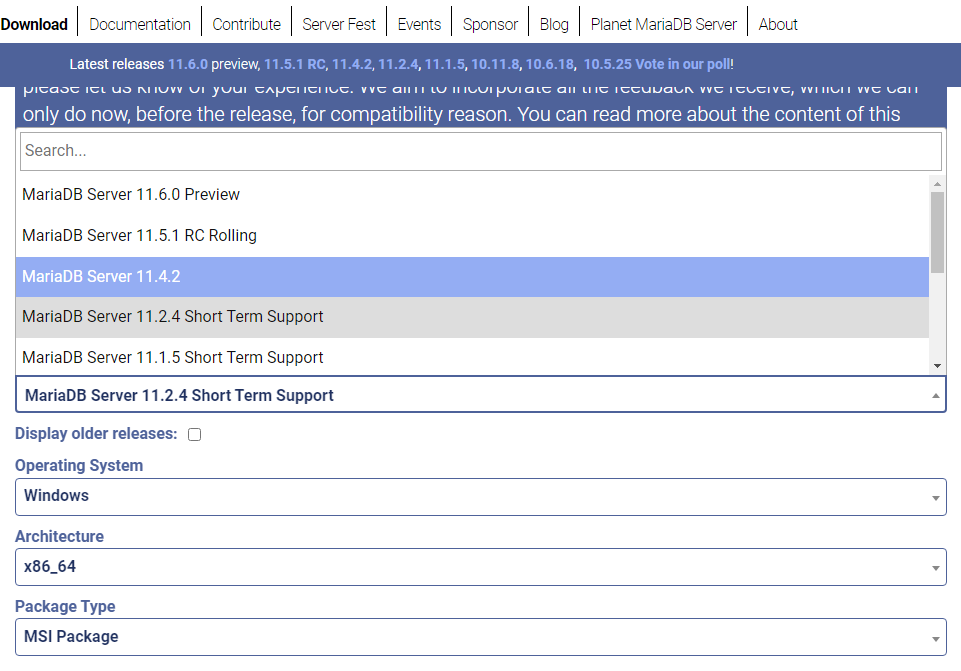
Task: Open the Documentation menu item
Action: (140, 24)
